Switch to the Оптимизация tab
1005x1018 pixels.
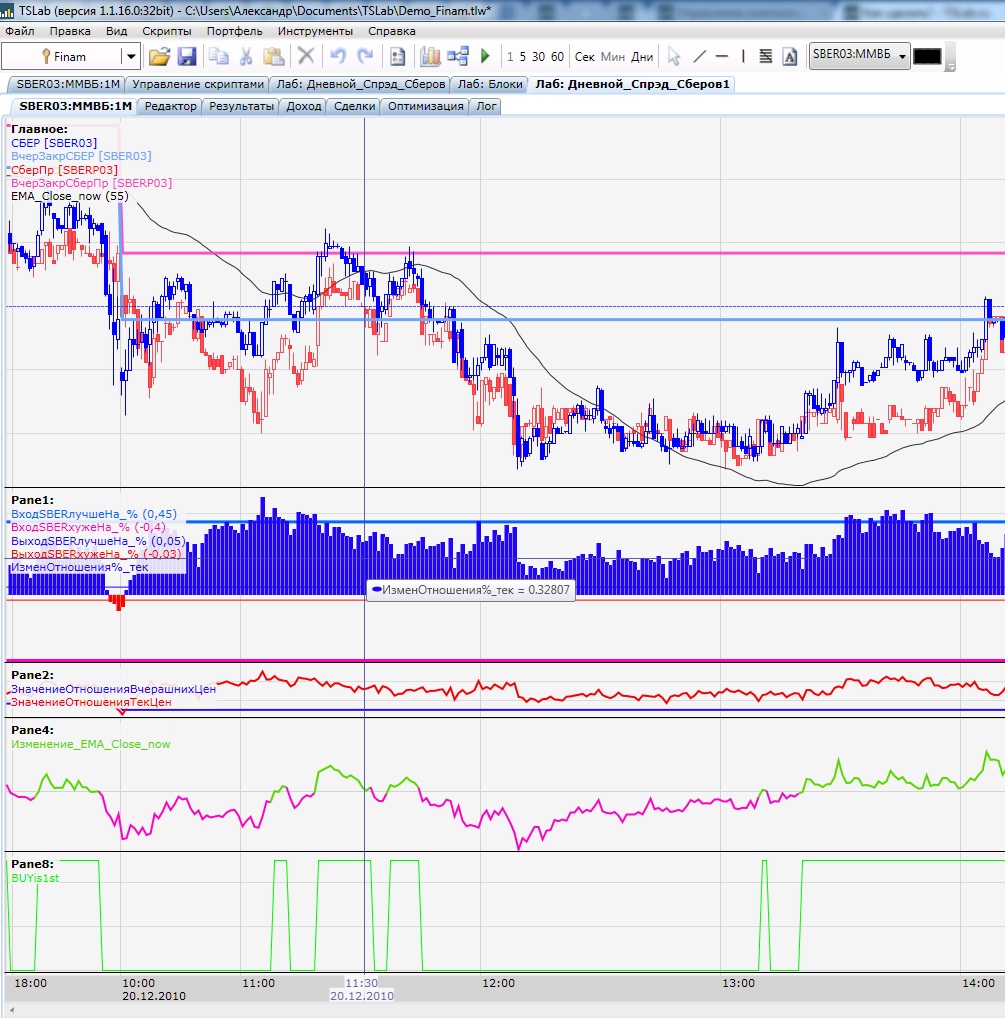pos(425,106)
